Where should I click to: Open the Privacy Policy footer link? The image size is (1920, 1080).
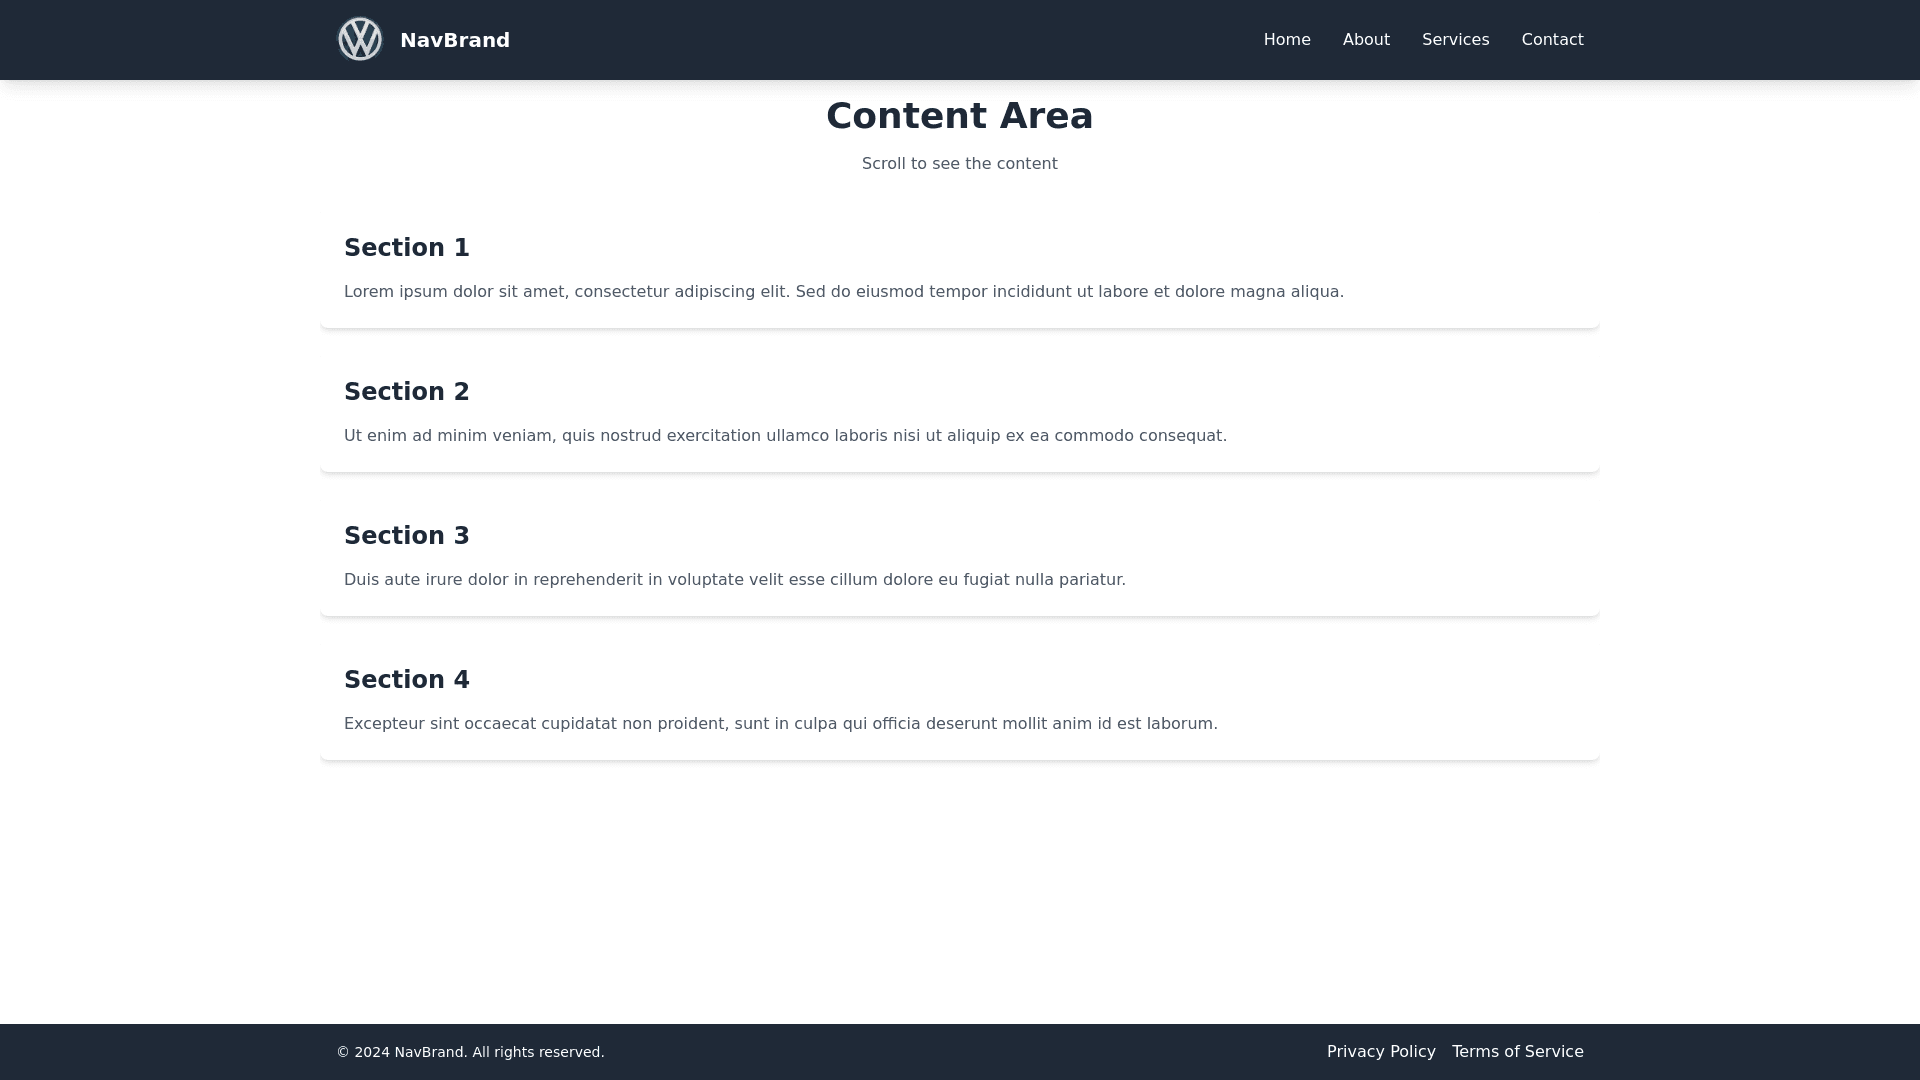tap(1381, 1052)
